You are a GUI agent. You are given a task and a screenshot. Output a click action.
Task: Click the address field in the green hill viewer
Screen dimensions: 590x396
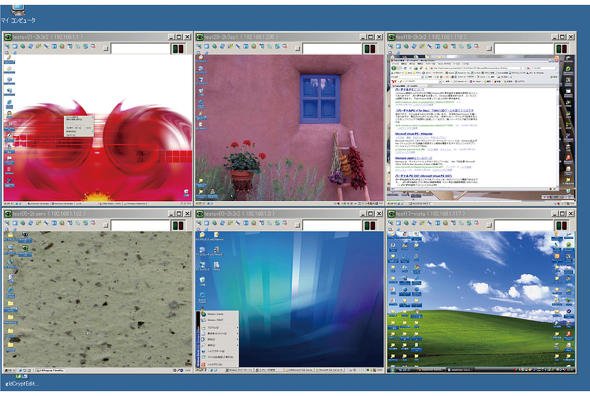pyautogui.click(x=523, y=225)
